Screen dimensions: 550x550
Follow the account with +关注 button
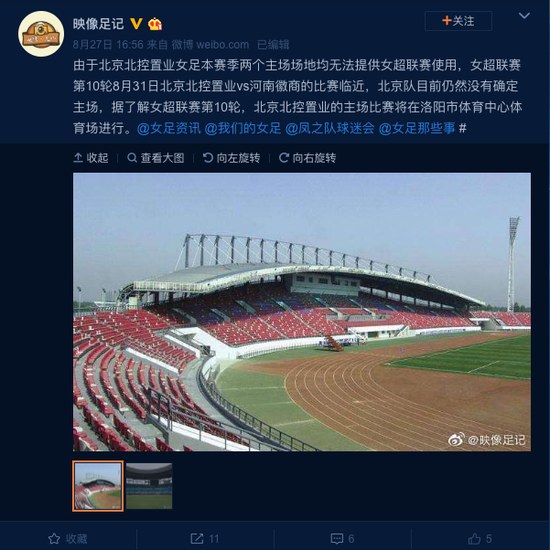click(458, 21)
